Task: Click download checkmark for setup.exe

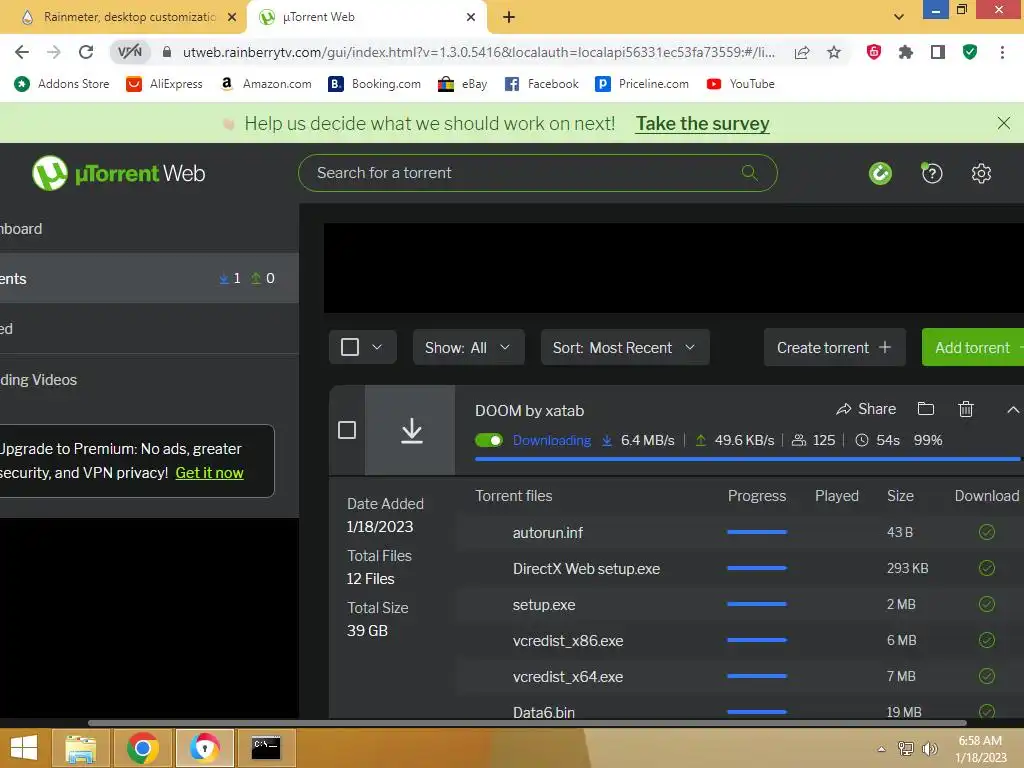Action: coord(987,604)
